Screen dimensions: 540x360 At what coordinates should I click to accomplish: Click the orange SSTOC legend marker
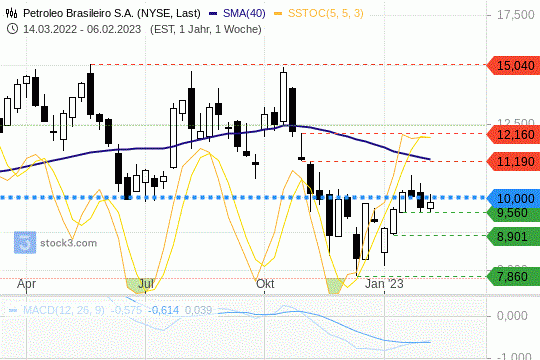[278, 13]
